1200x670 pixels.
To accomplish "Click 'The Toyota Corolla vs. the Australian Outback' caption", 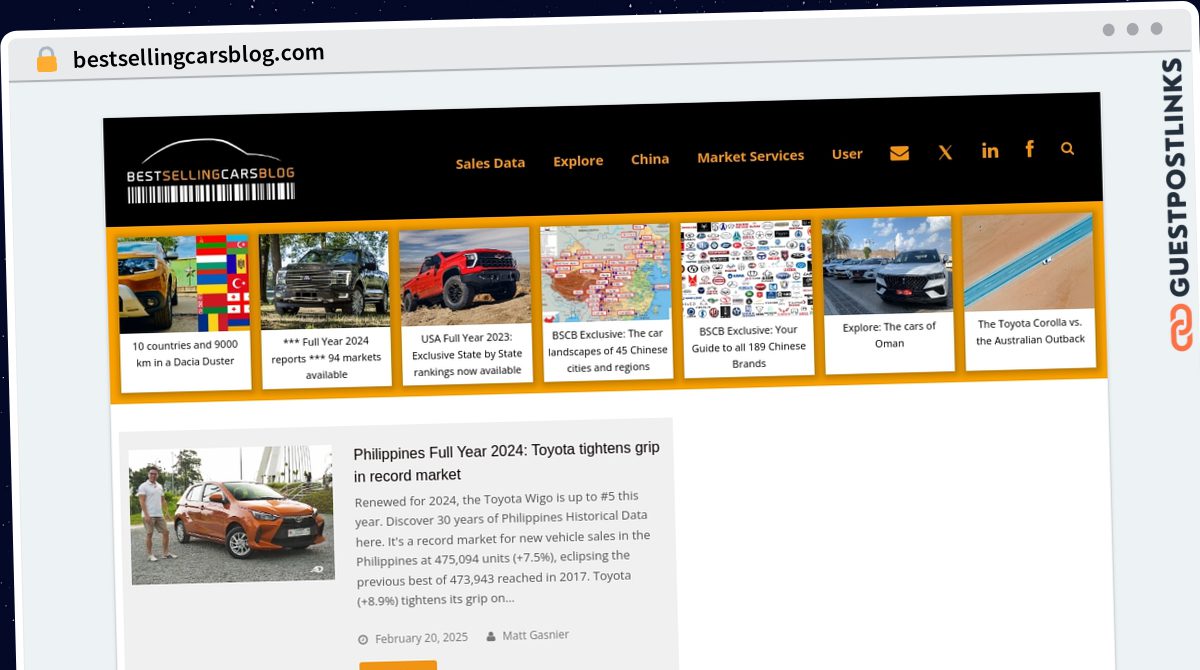I will pos(1031,332).
